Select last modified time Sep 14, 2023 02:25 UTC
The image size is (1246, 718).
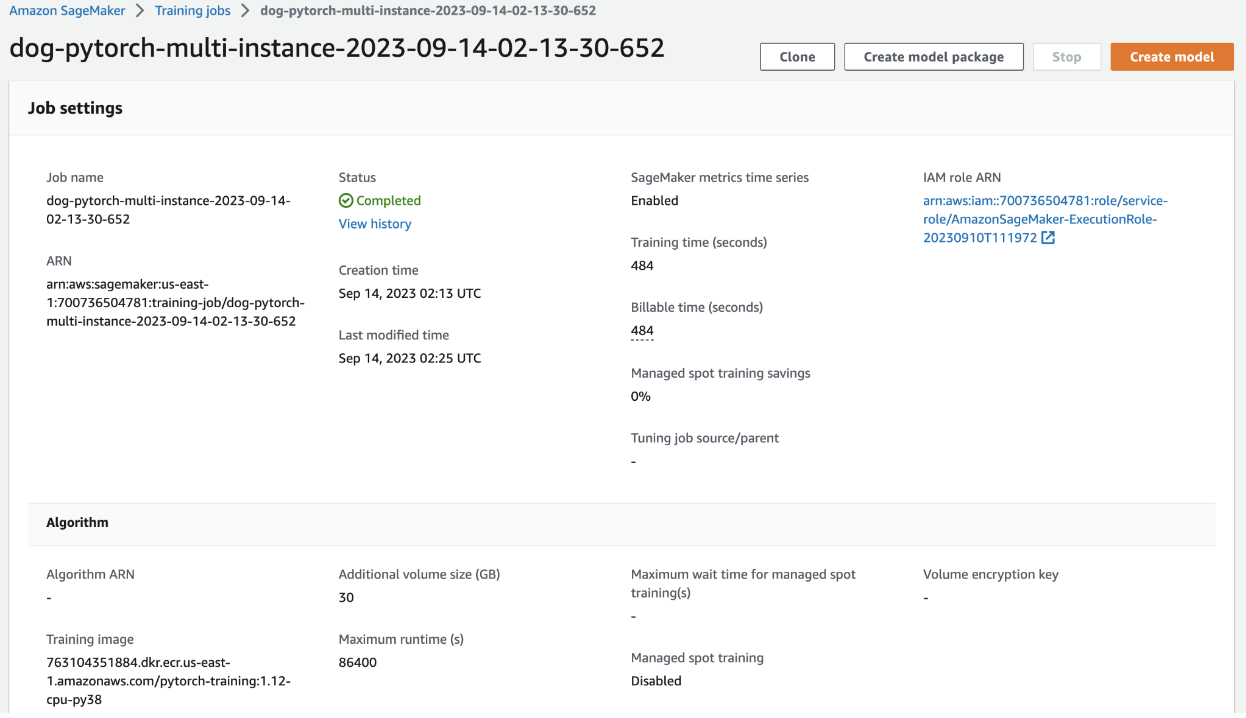410,359
